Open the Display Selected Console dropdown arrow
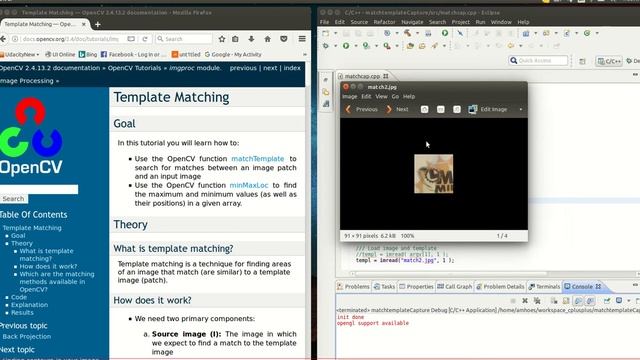 [x=628, y=301]
